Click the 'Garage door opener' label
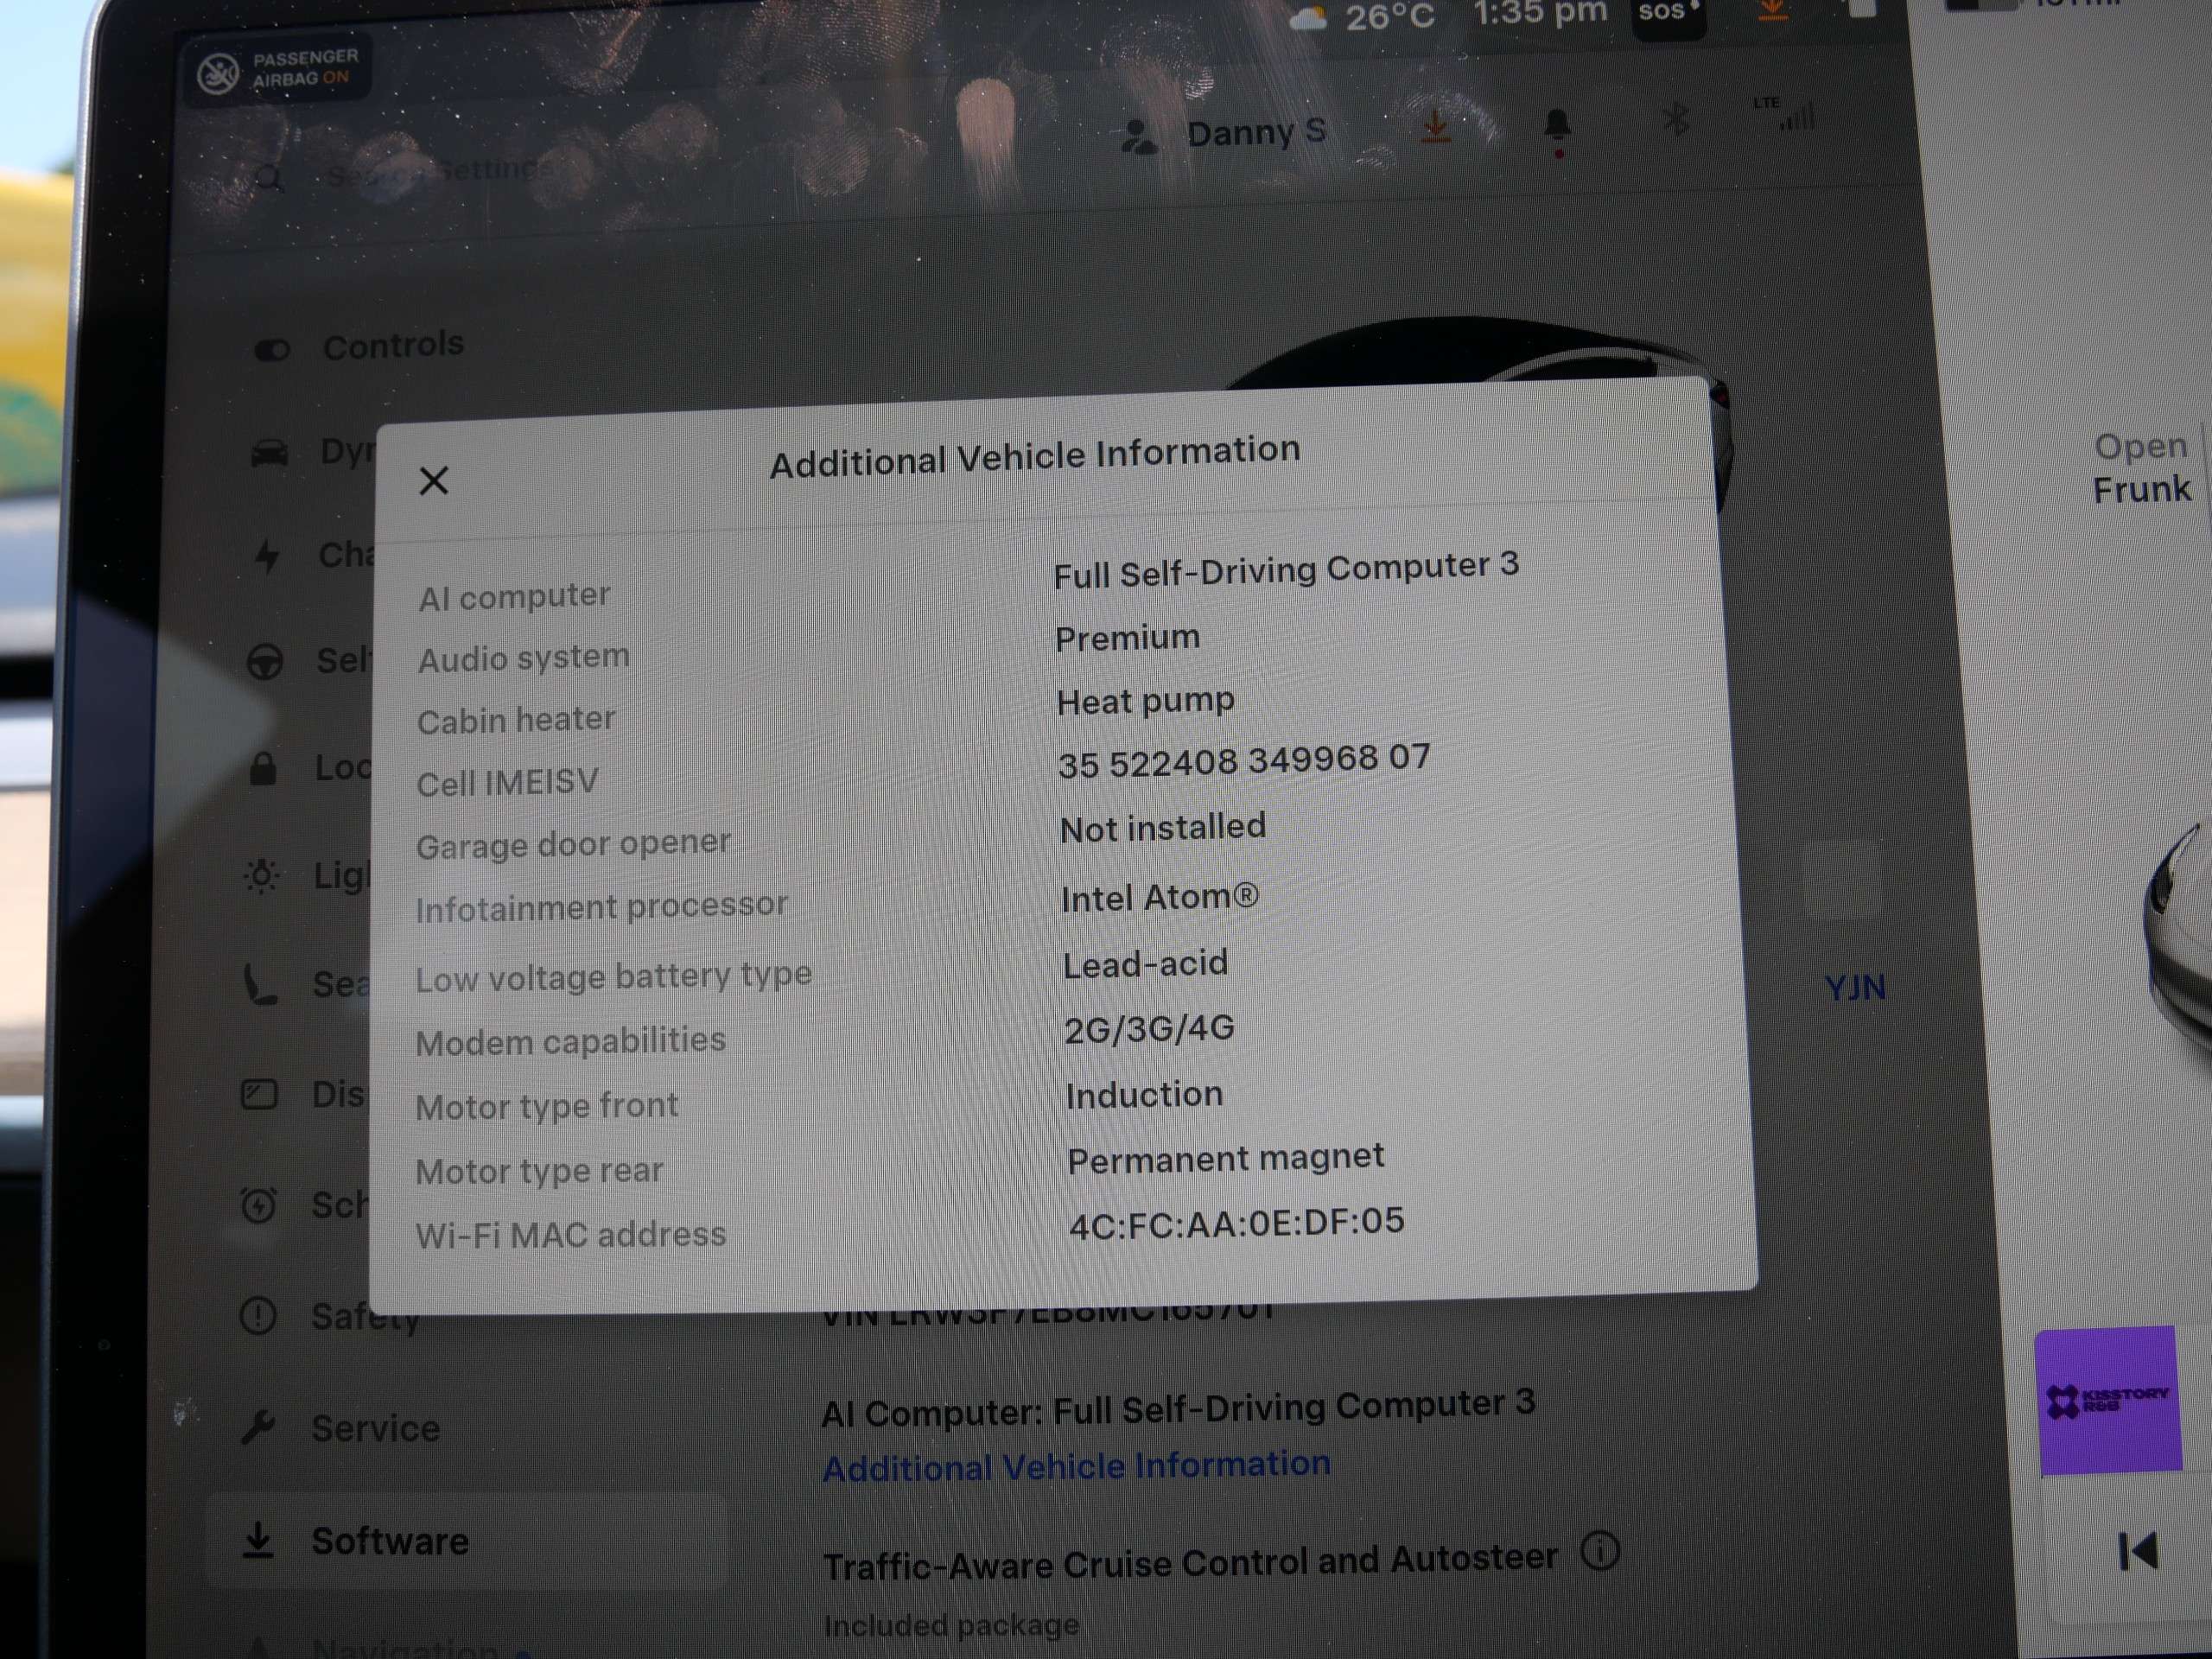This screenshot has width=2212, height=1659. [x=573, y=844]
